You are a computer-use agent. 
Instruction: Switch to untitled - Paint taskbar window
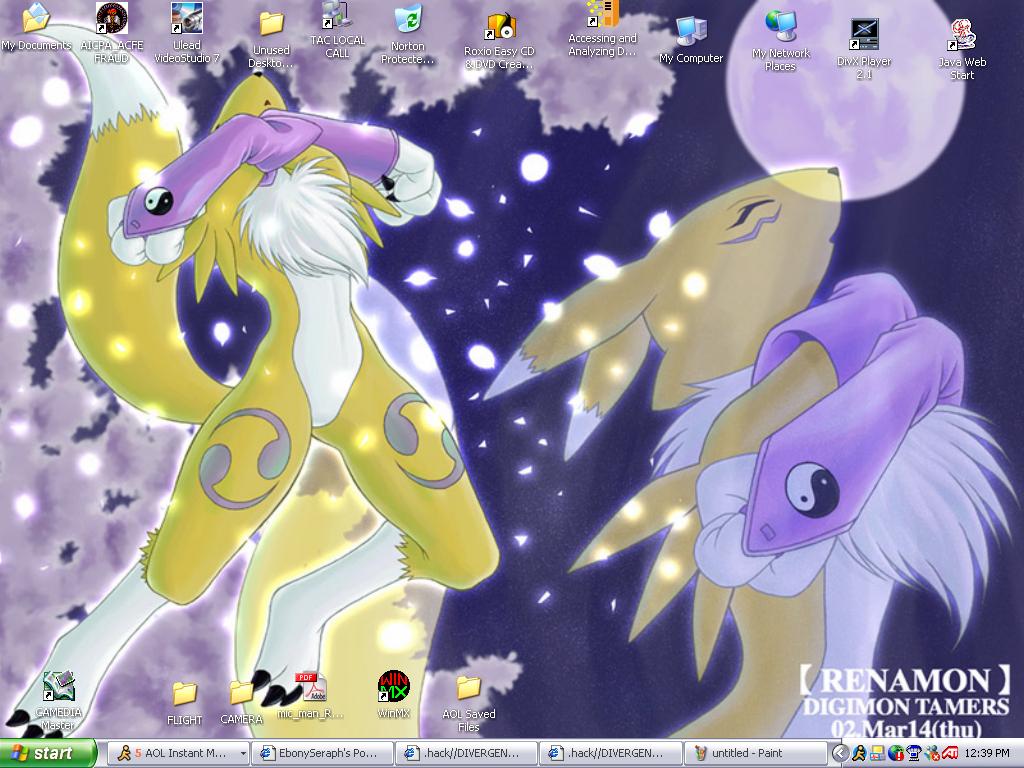[x=755, y=754]
